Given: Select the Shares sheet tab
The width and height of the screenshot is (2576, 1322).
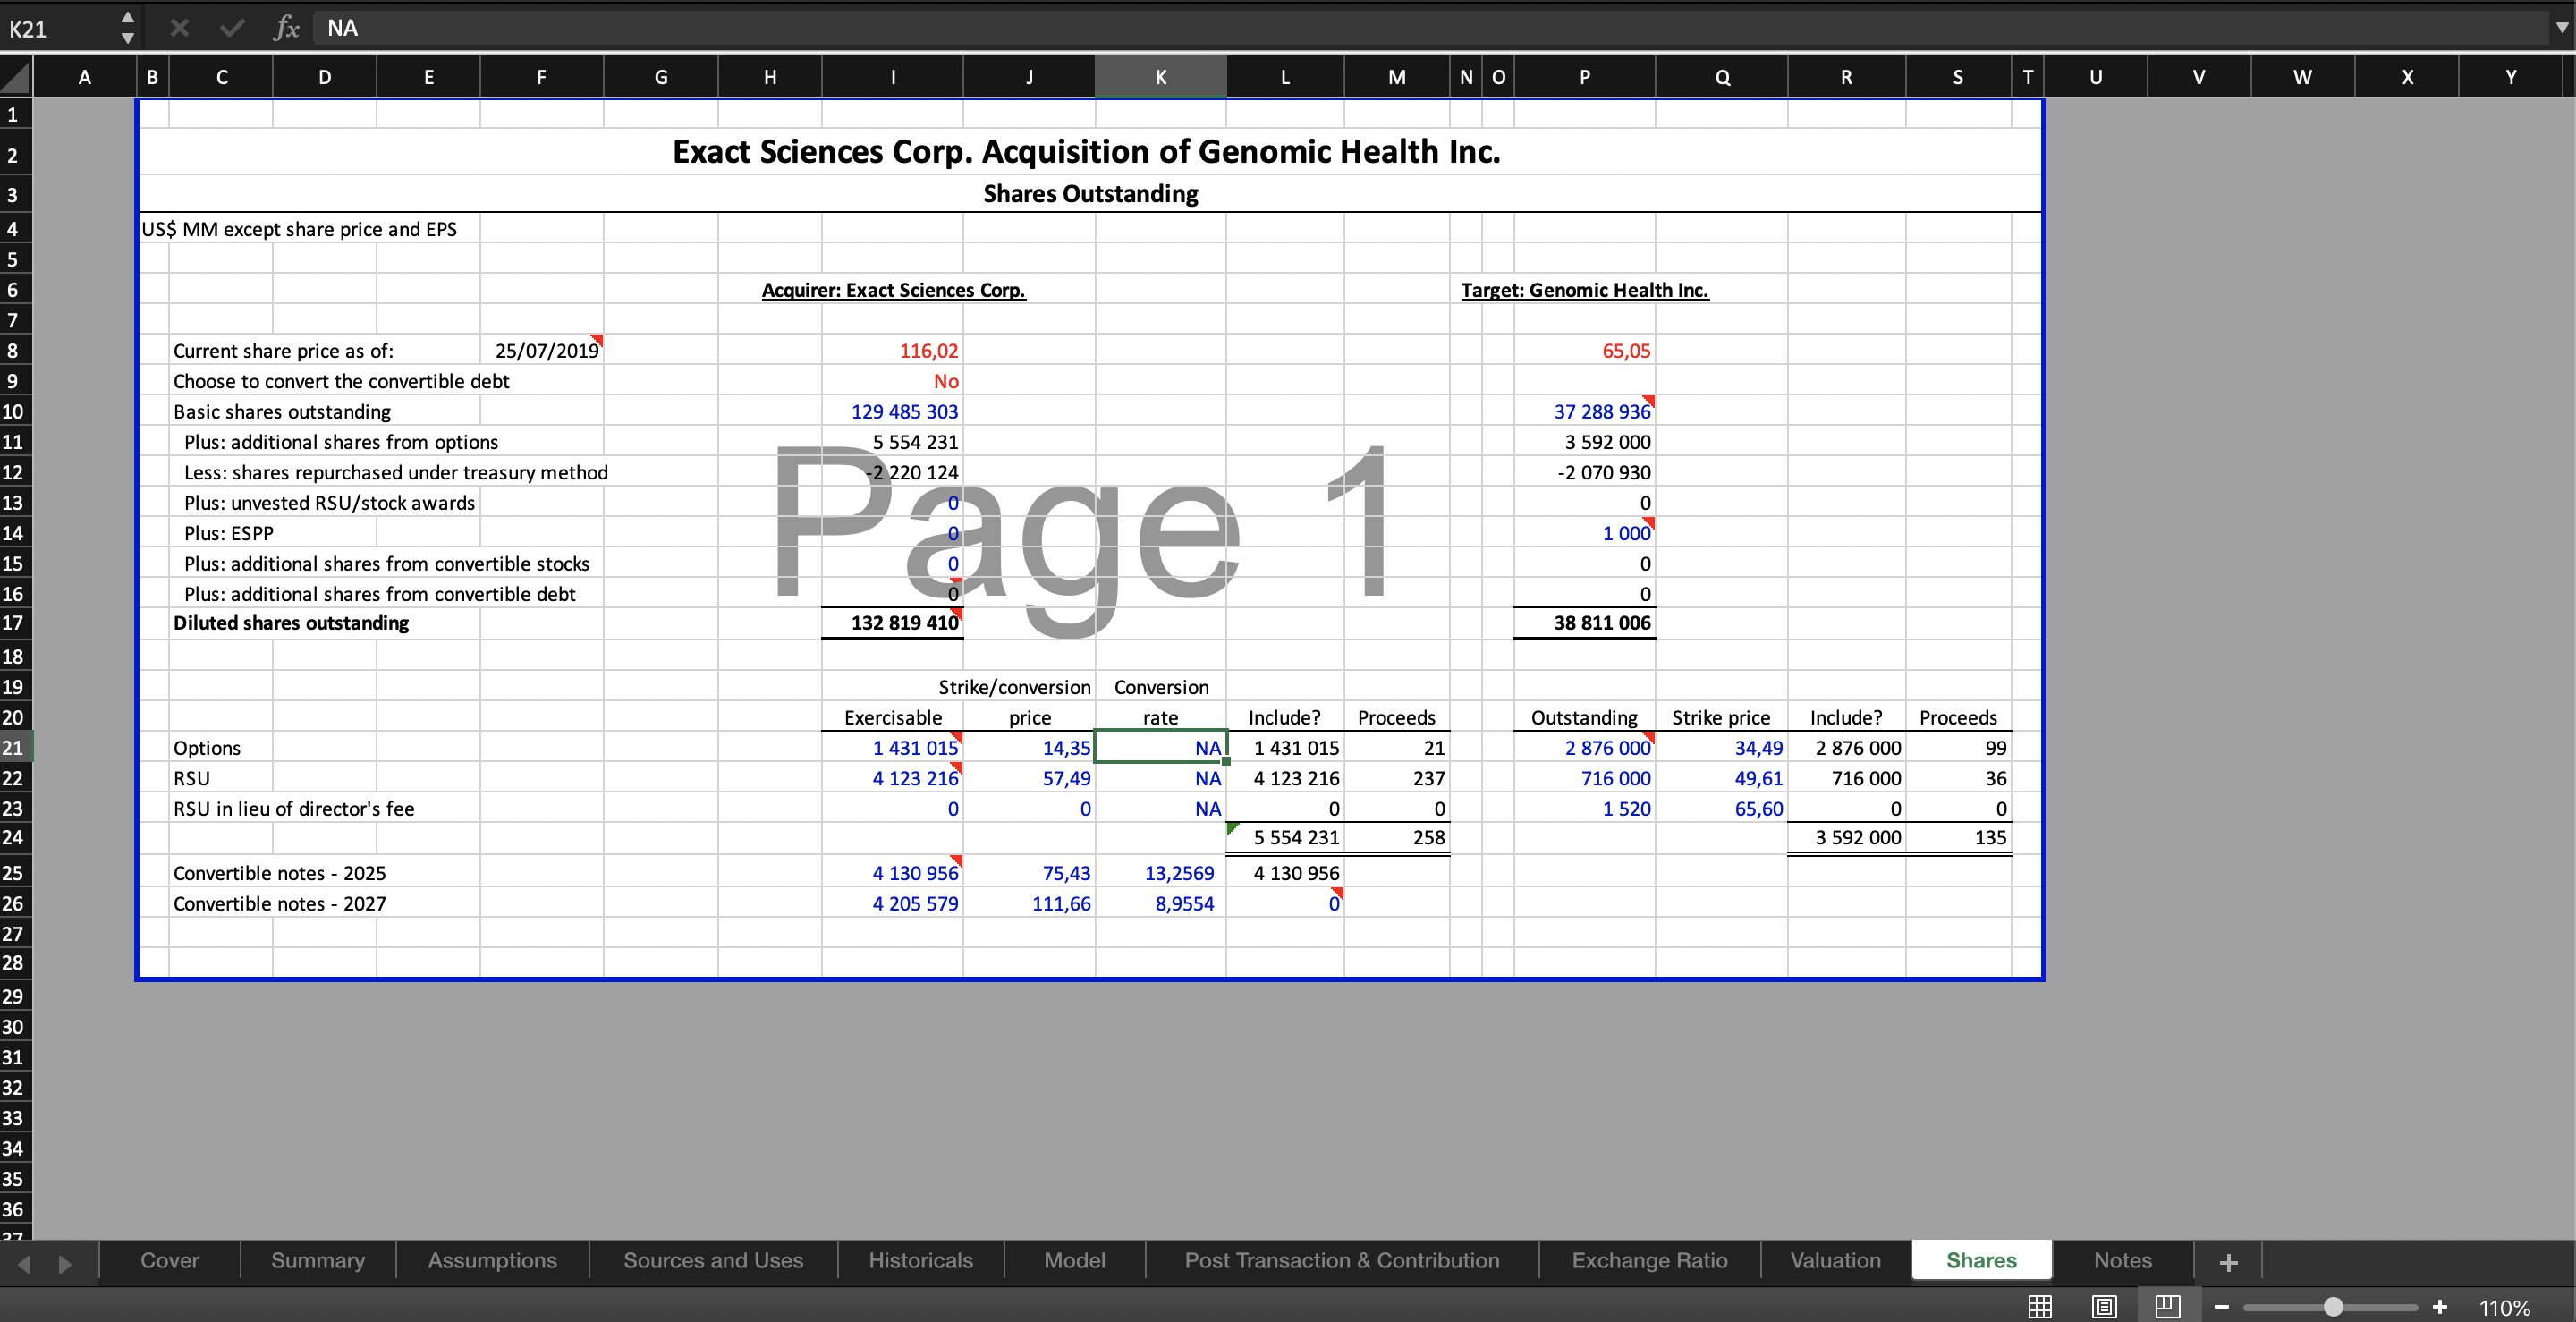Looking at the screenshot, I should coord(1981,1260).
